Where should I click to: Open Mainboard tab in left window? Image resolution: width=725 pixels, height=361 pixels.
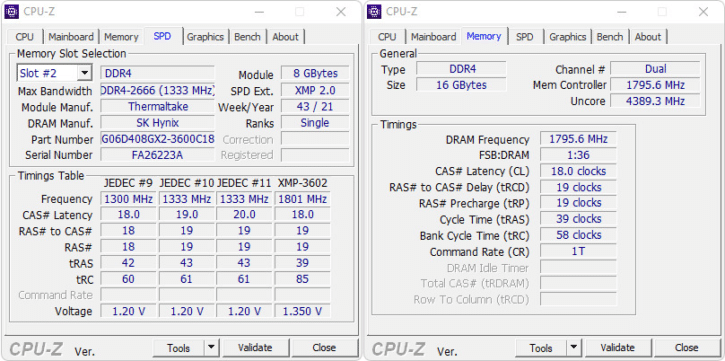[71, 37]
